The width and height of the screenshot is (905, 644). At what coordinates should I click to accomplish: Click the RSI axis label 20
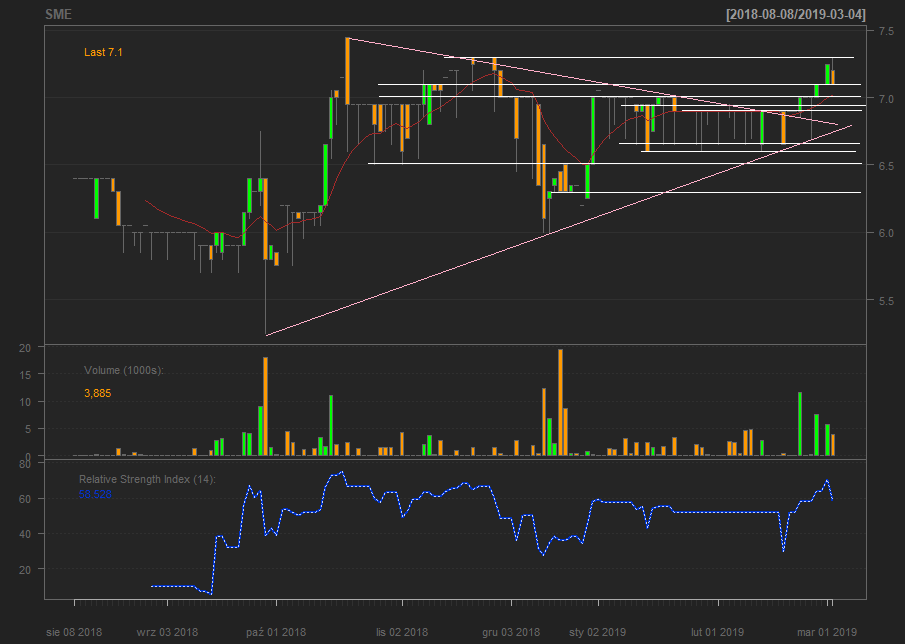(25, 569)
